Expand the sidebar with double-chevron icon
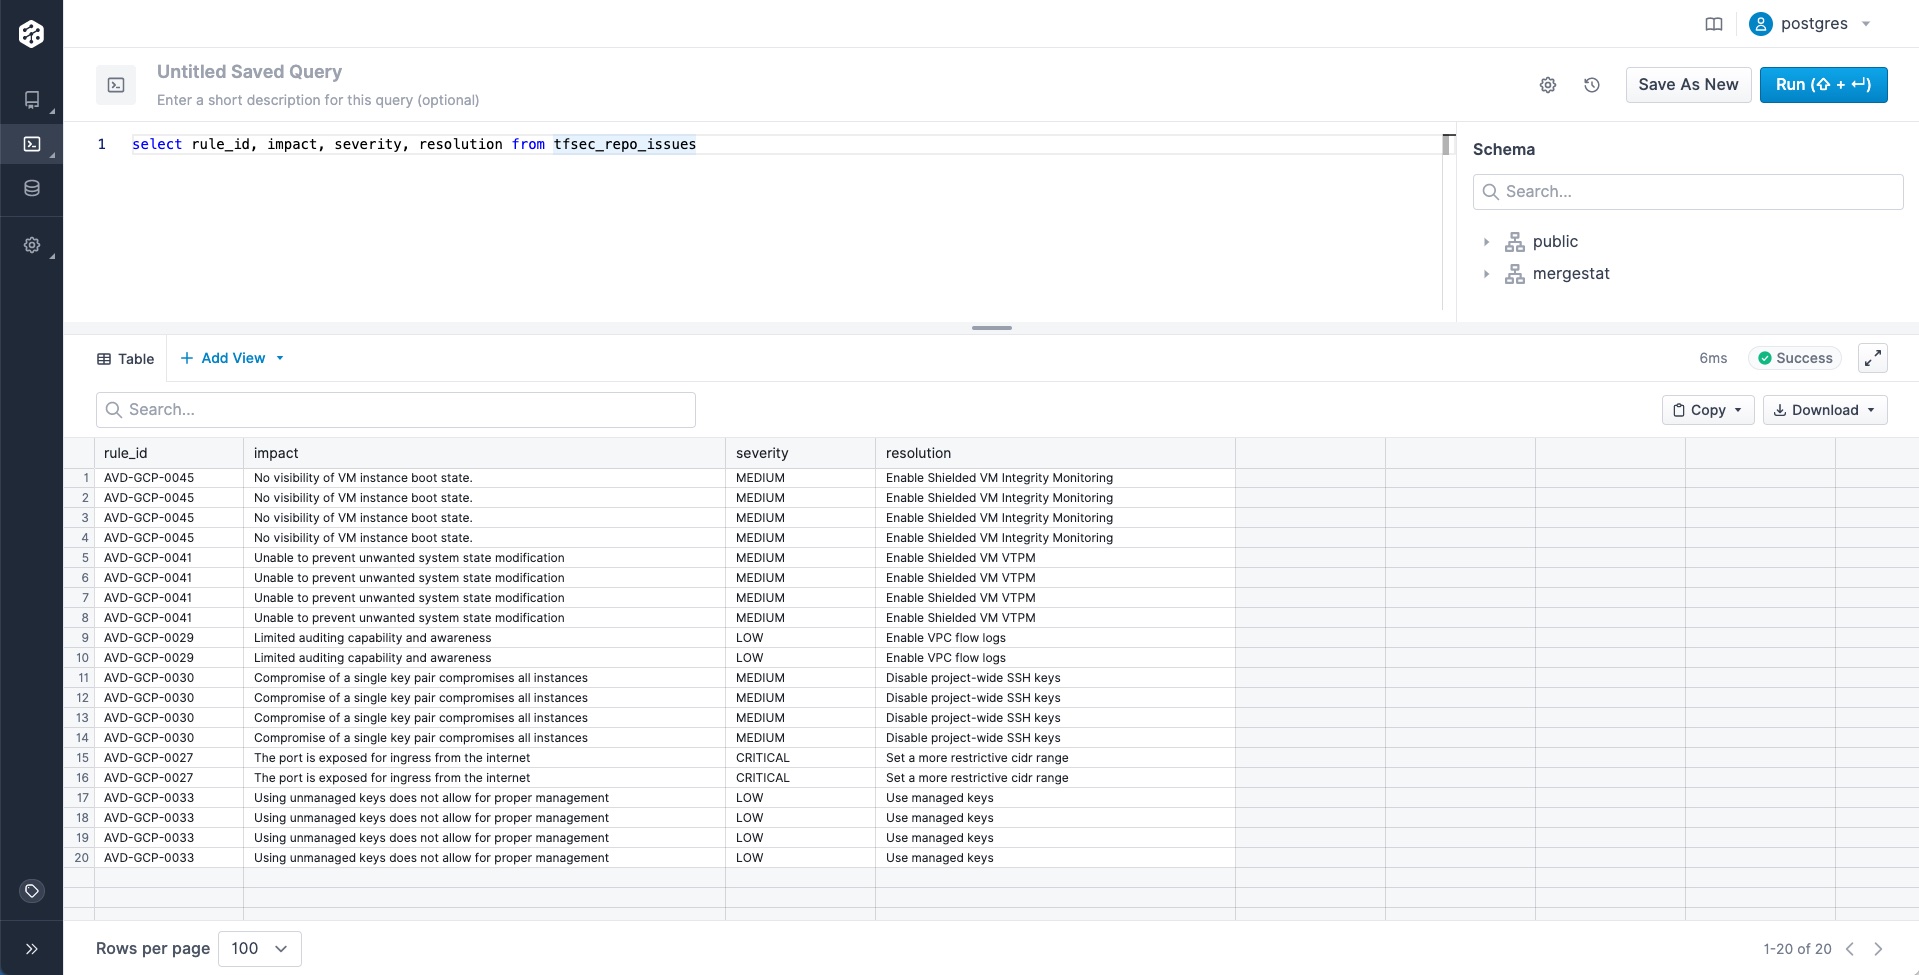 32,949
